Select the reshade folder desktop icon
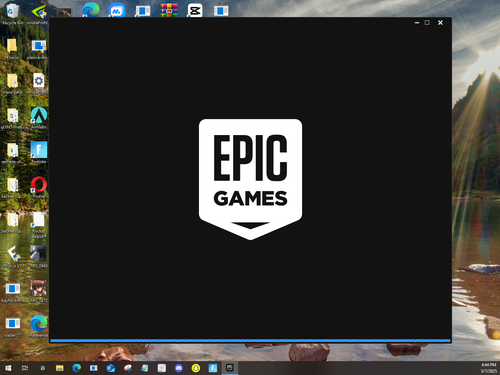Image resolution: width=500 pixels, height=375 pixels. pyautogui.click(x=13, y=152)
